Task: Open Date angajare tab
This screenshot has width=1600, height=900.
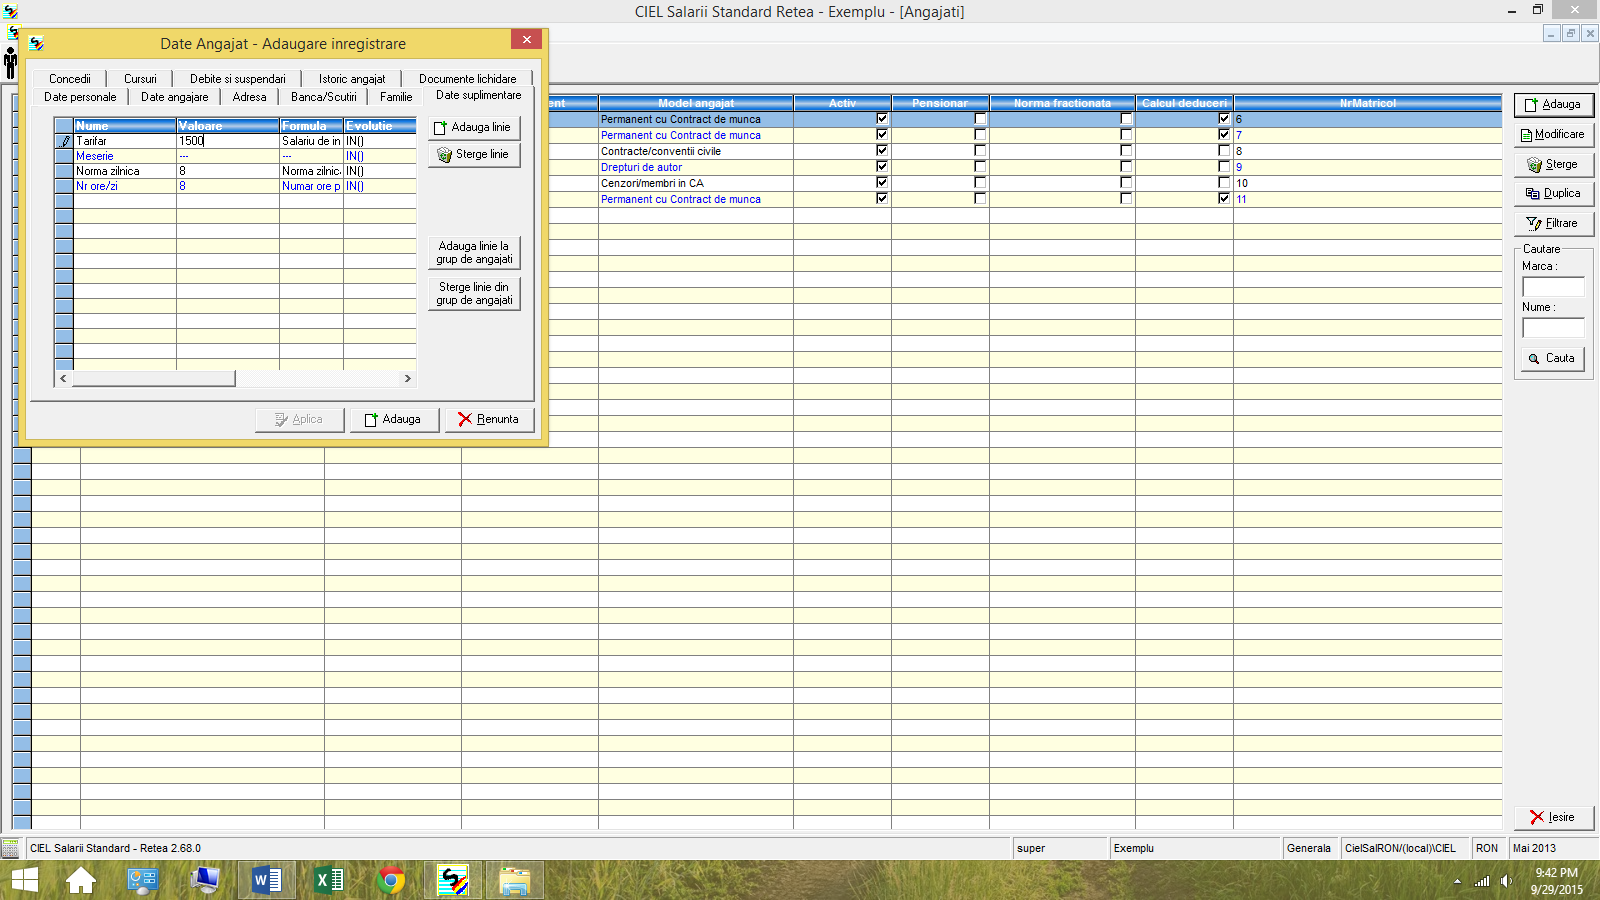Action: coord(175,97)
